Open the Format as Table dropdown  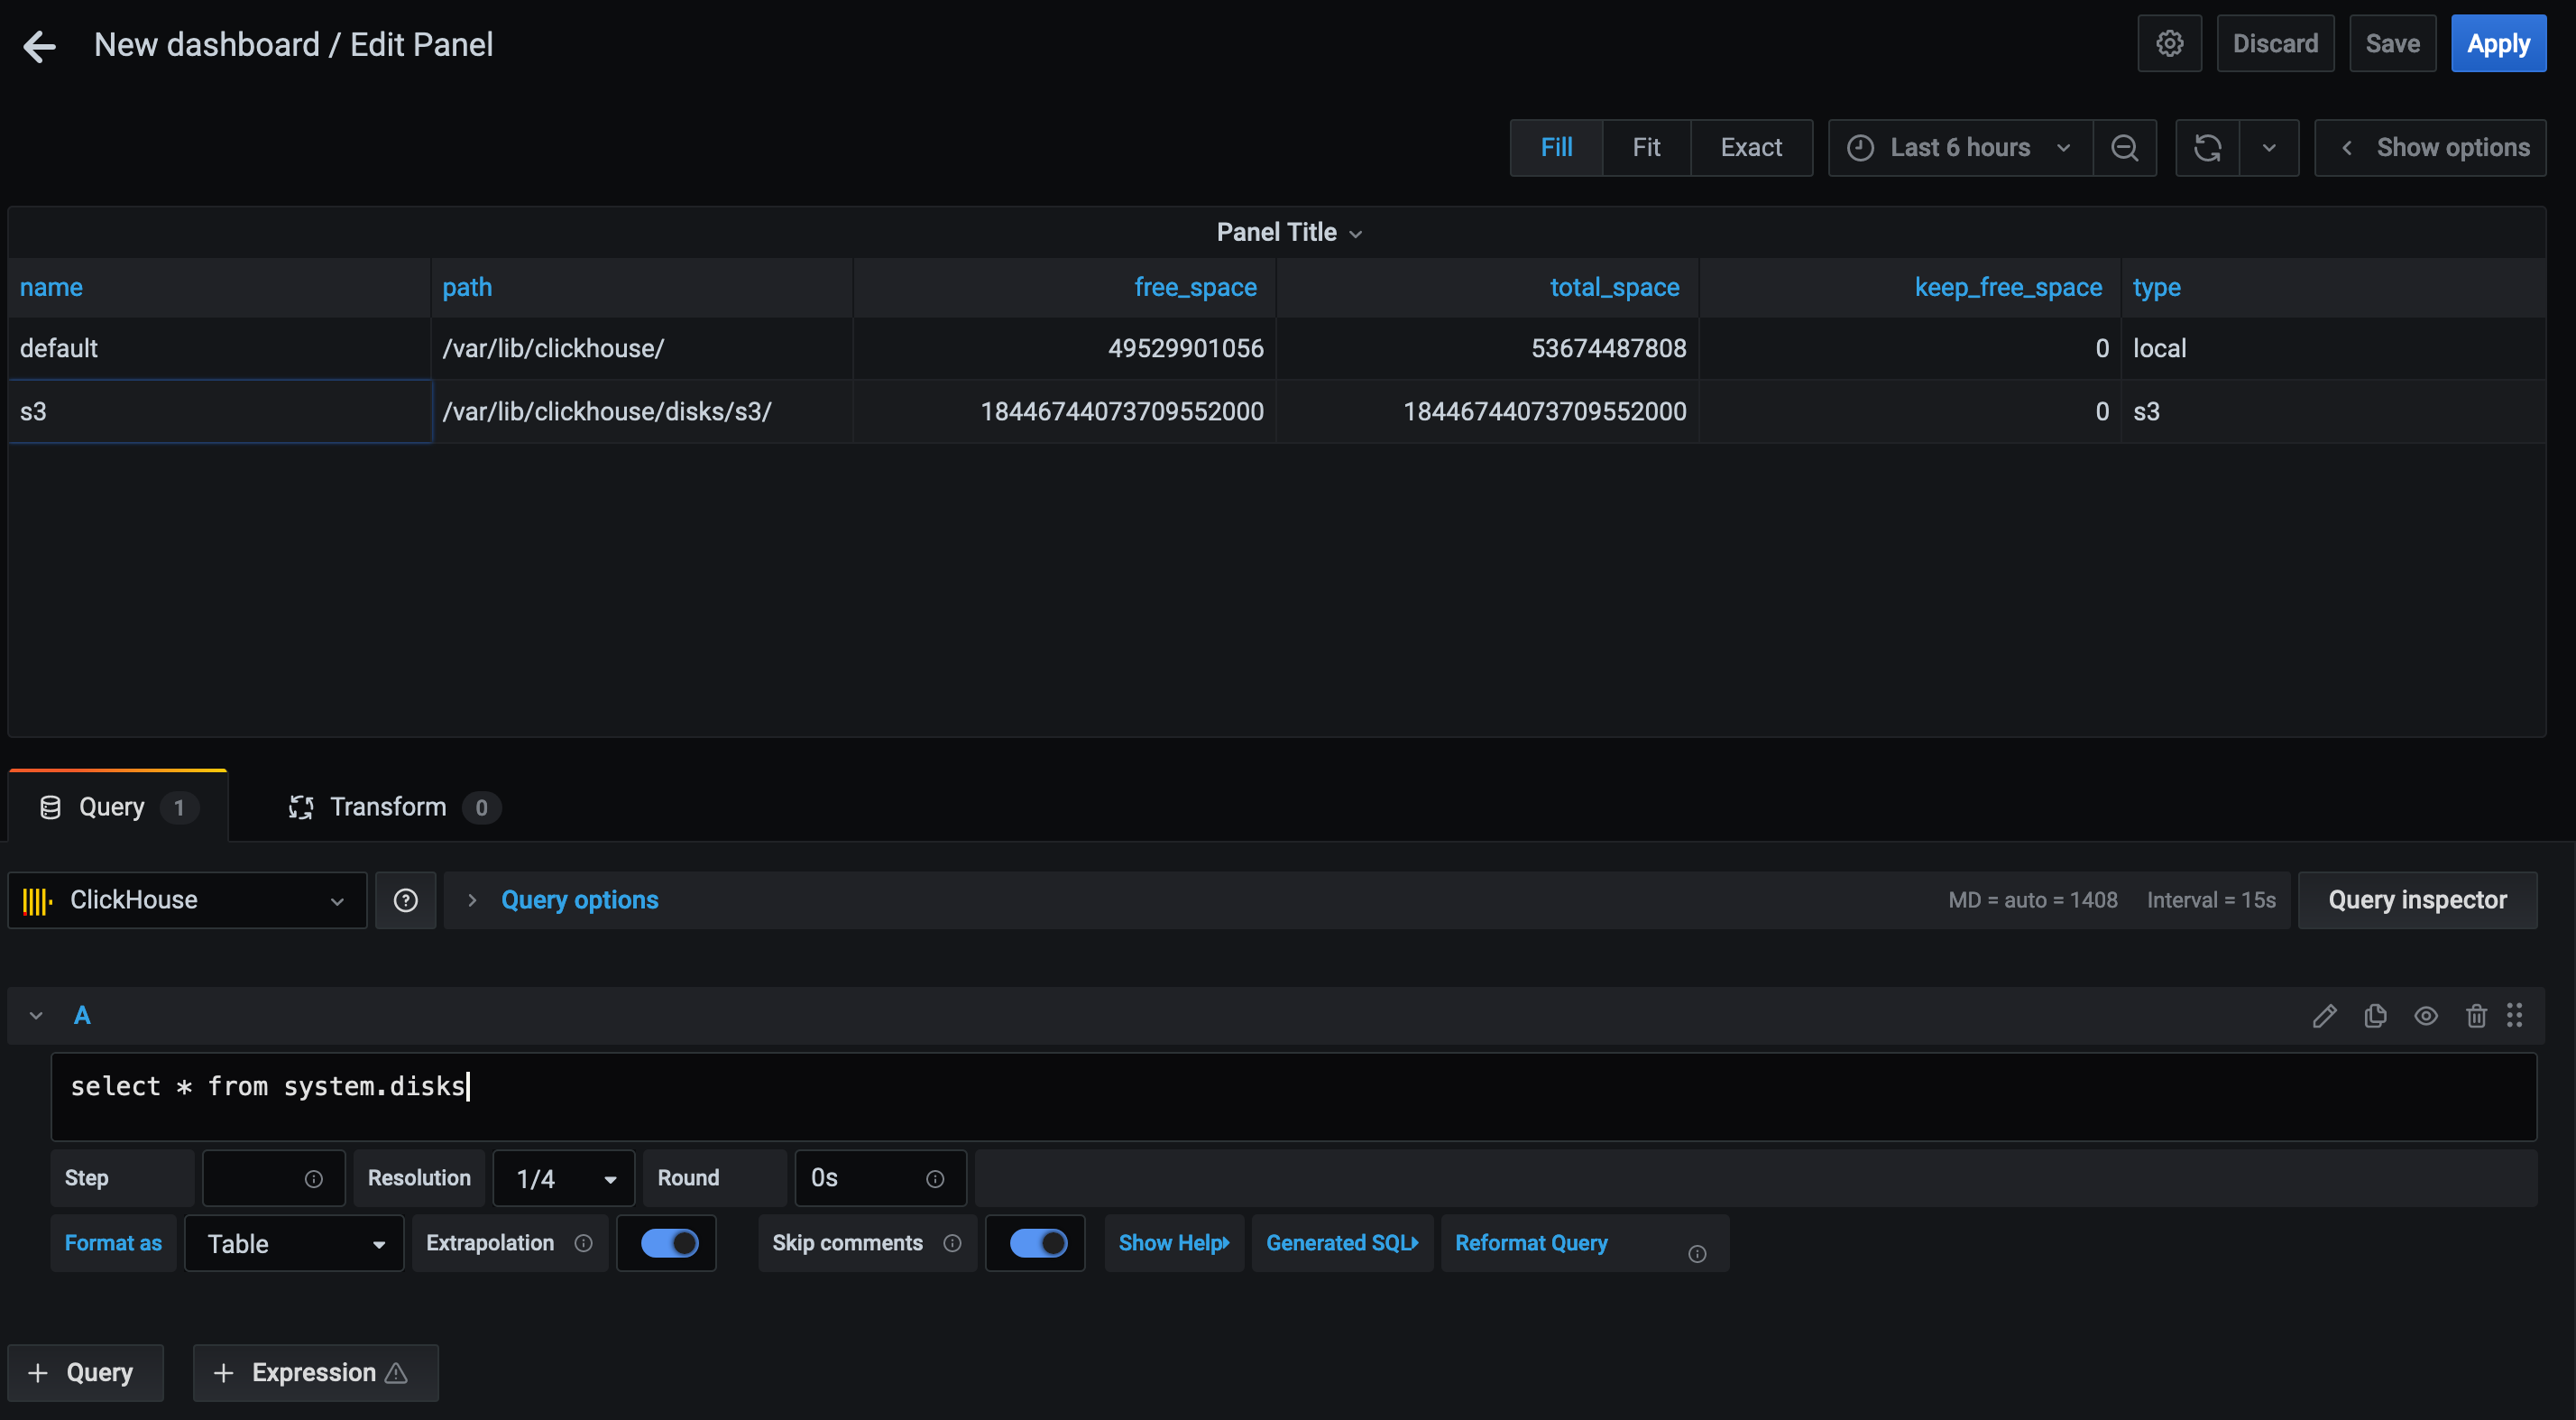(x=294, y=1243)
